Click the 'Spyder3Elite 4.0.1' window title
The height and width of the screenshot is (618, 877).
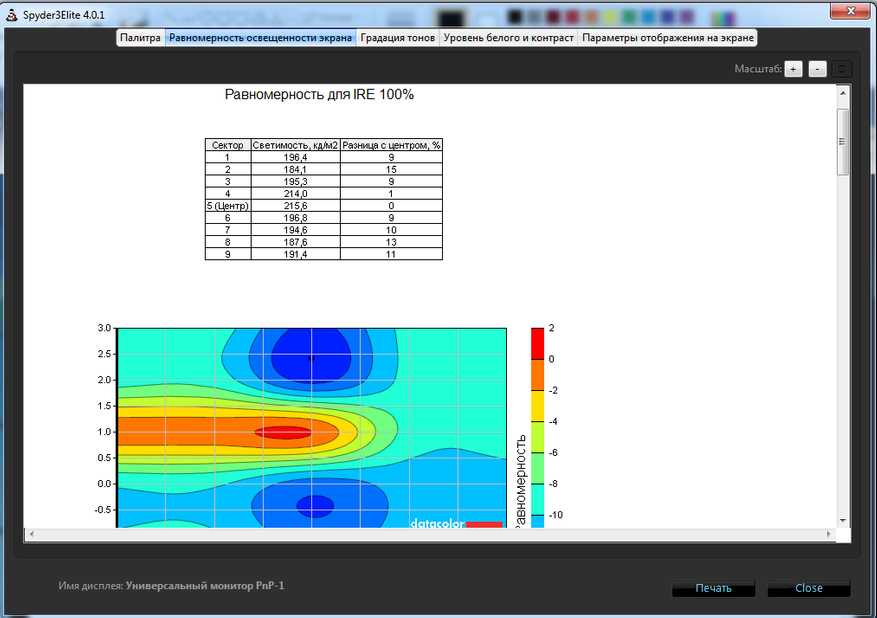[x=64, y=15]
